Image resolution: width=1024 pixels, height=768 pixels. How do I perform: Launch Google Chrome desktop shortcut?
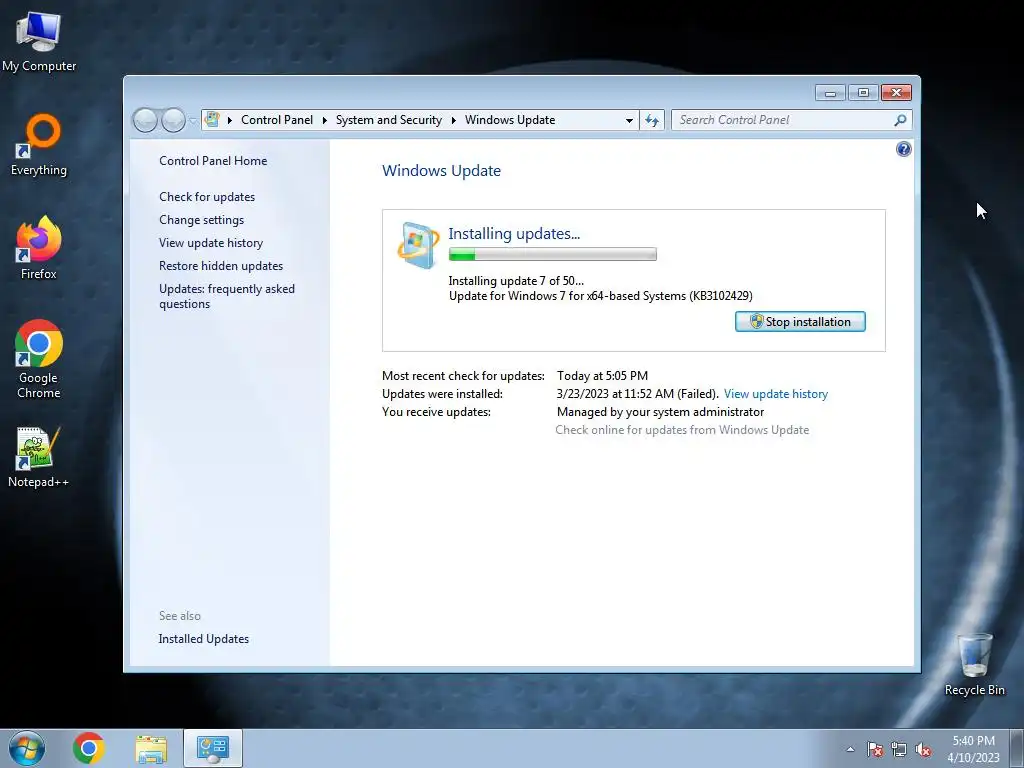pos(39,359)
